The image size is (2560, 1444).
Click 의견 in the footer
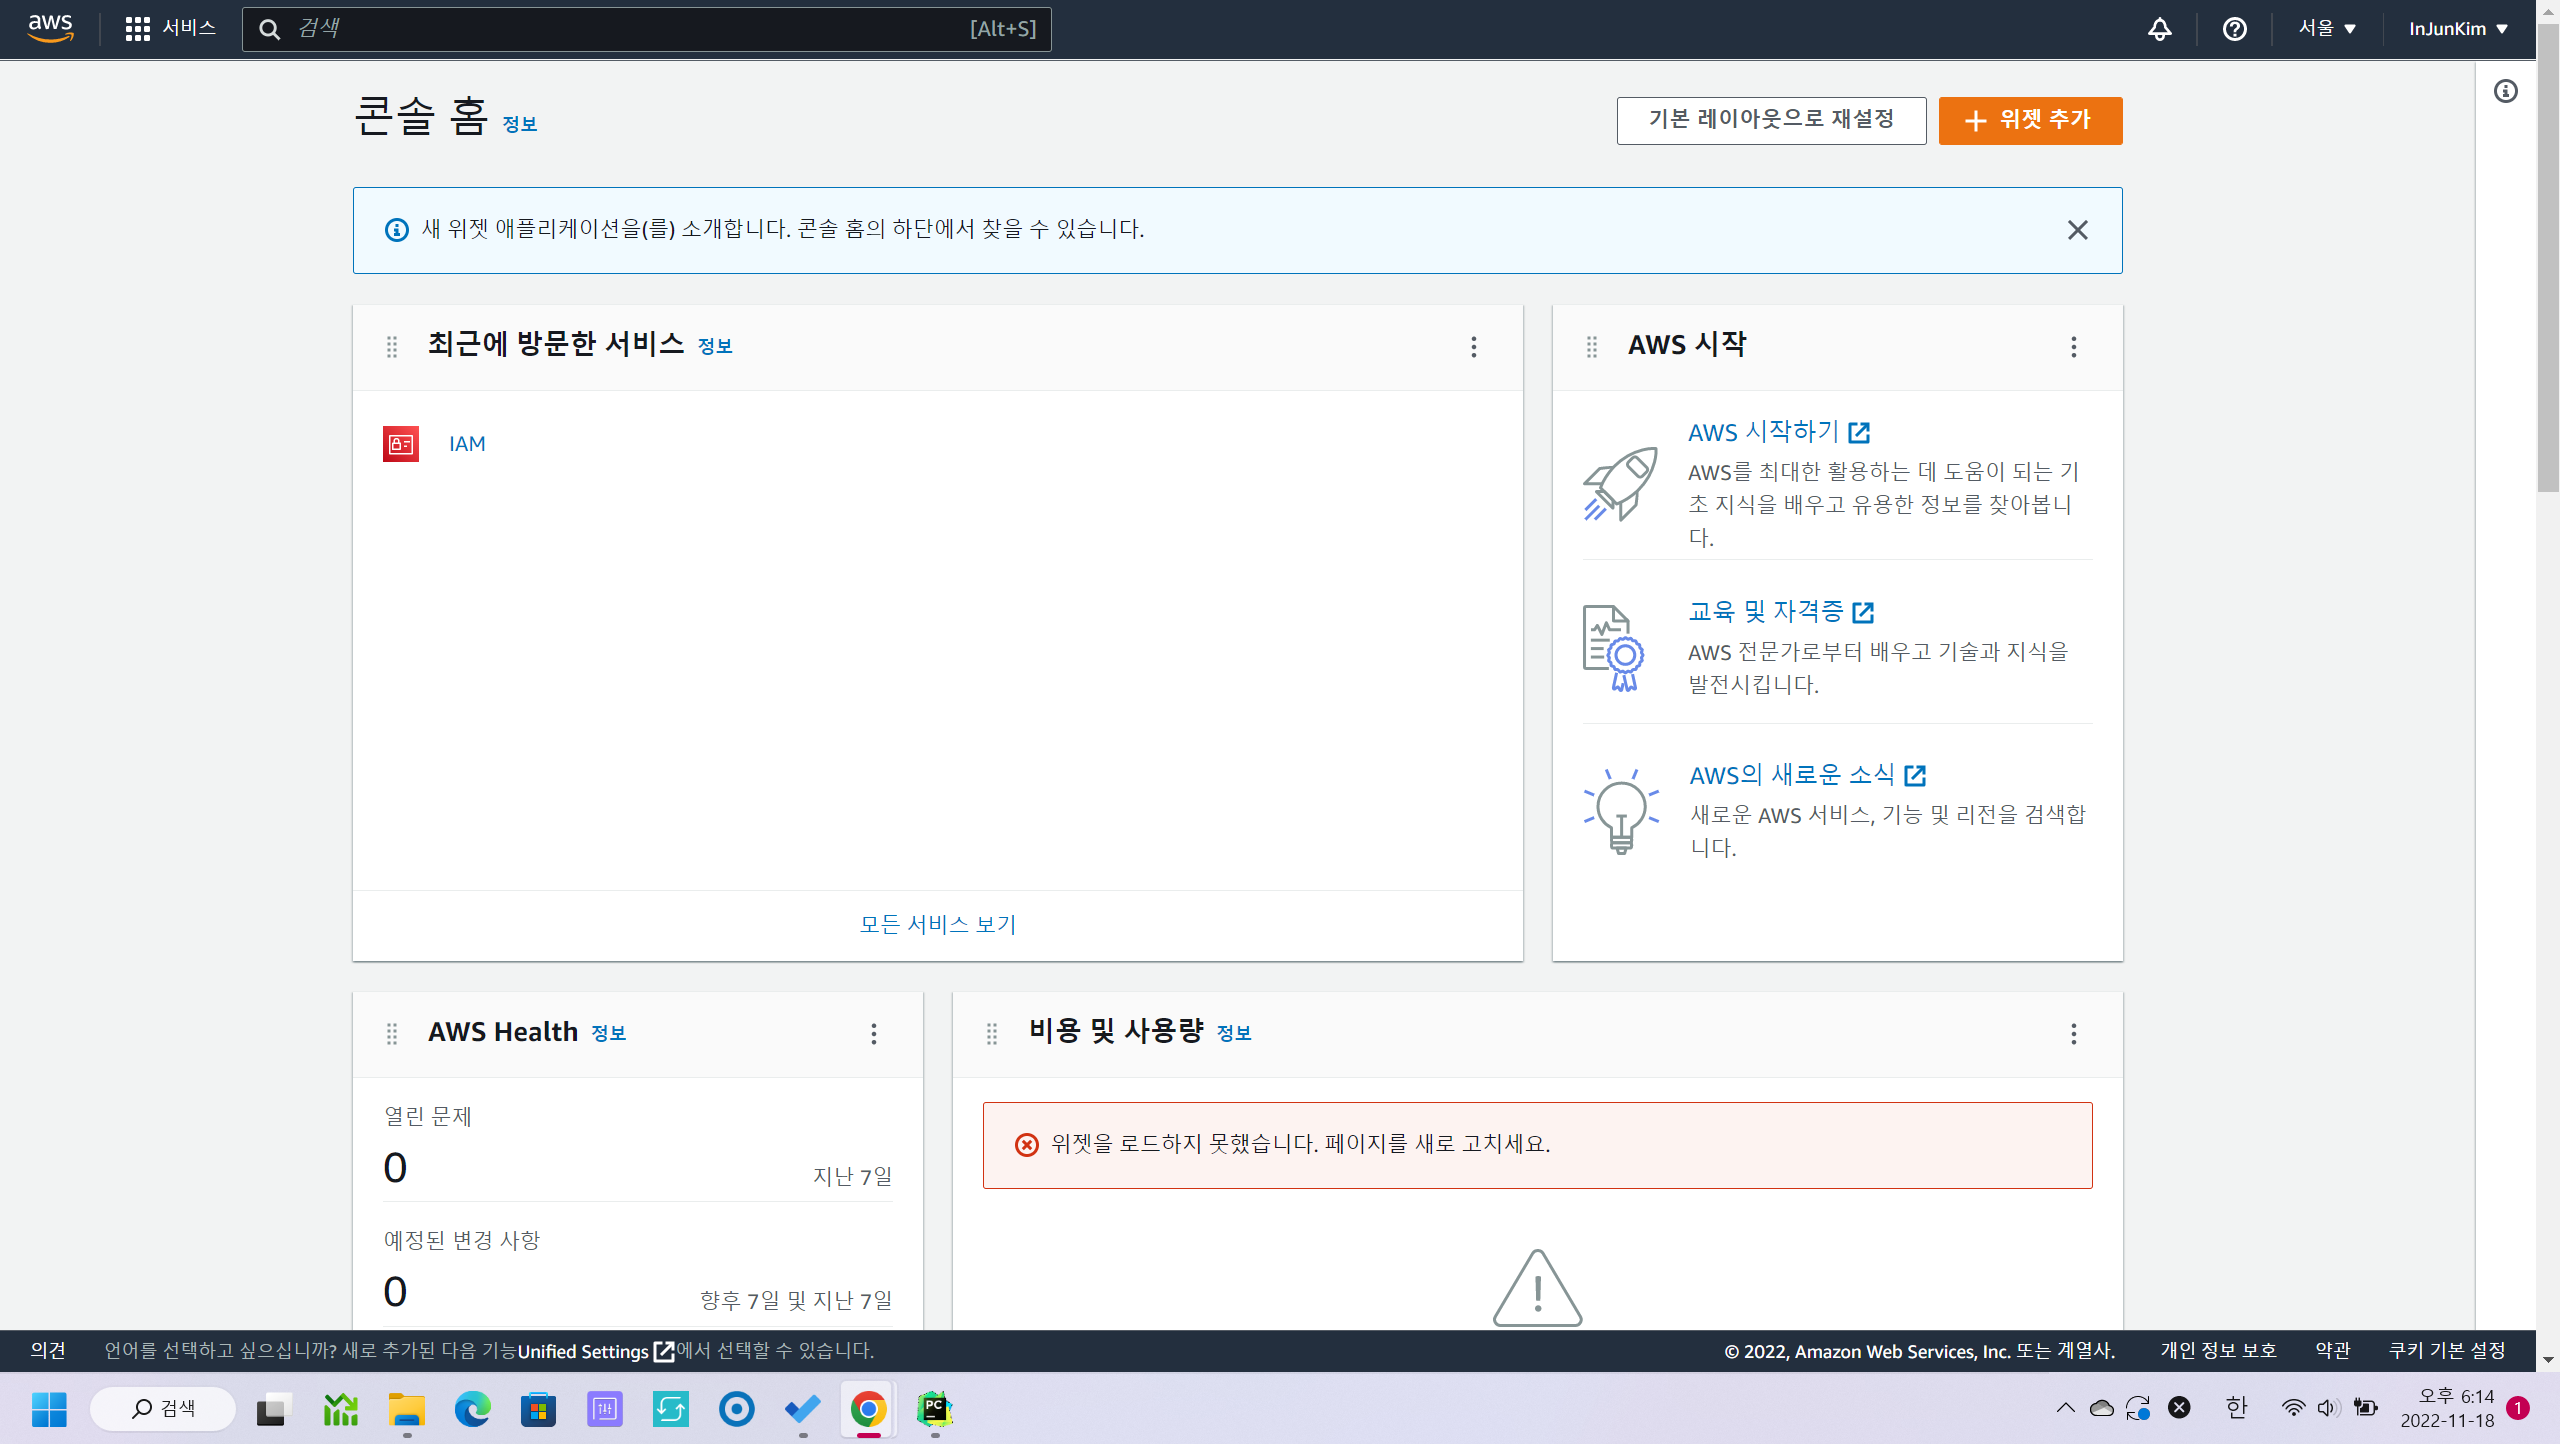tap(48, 1351)
